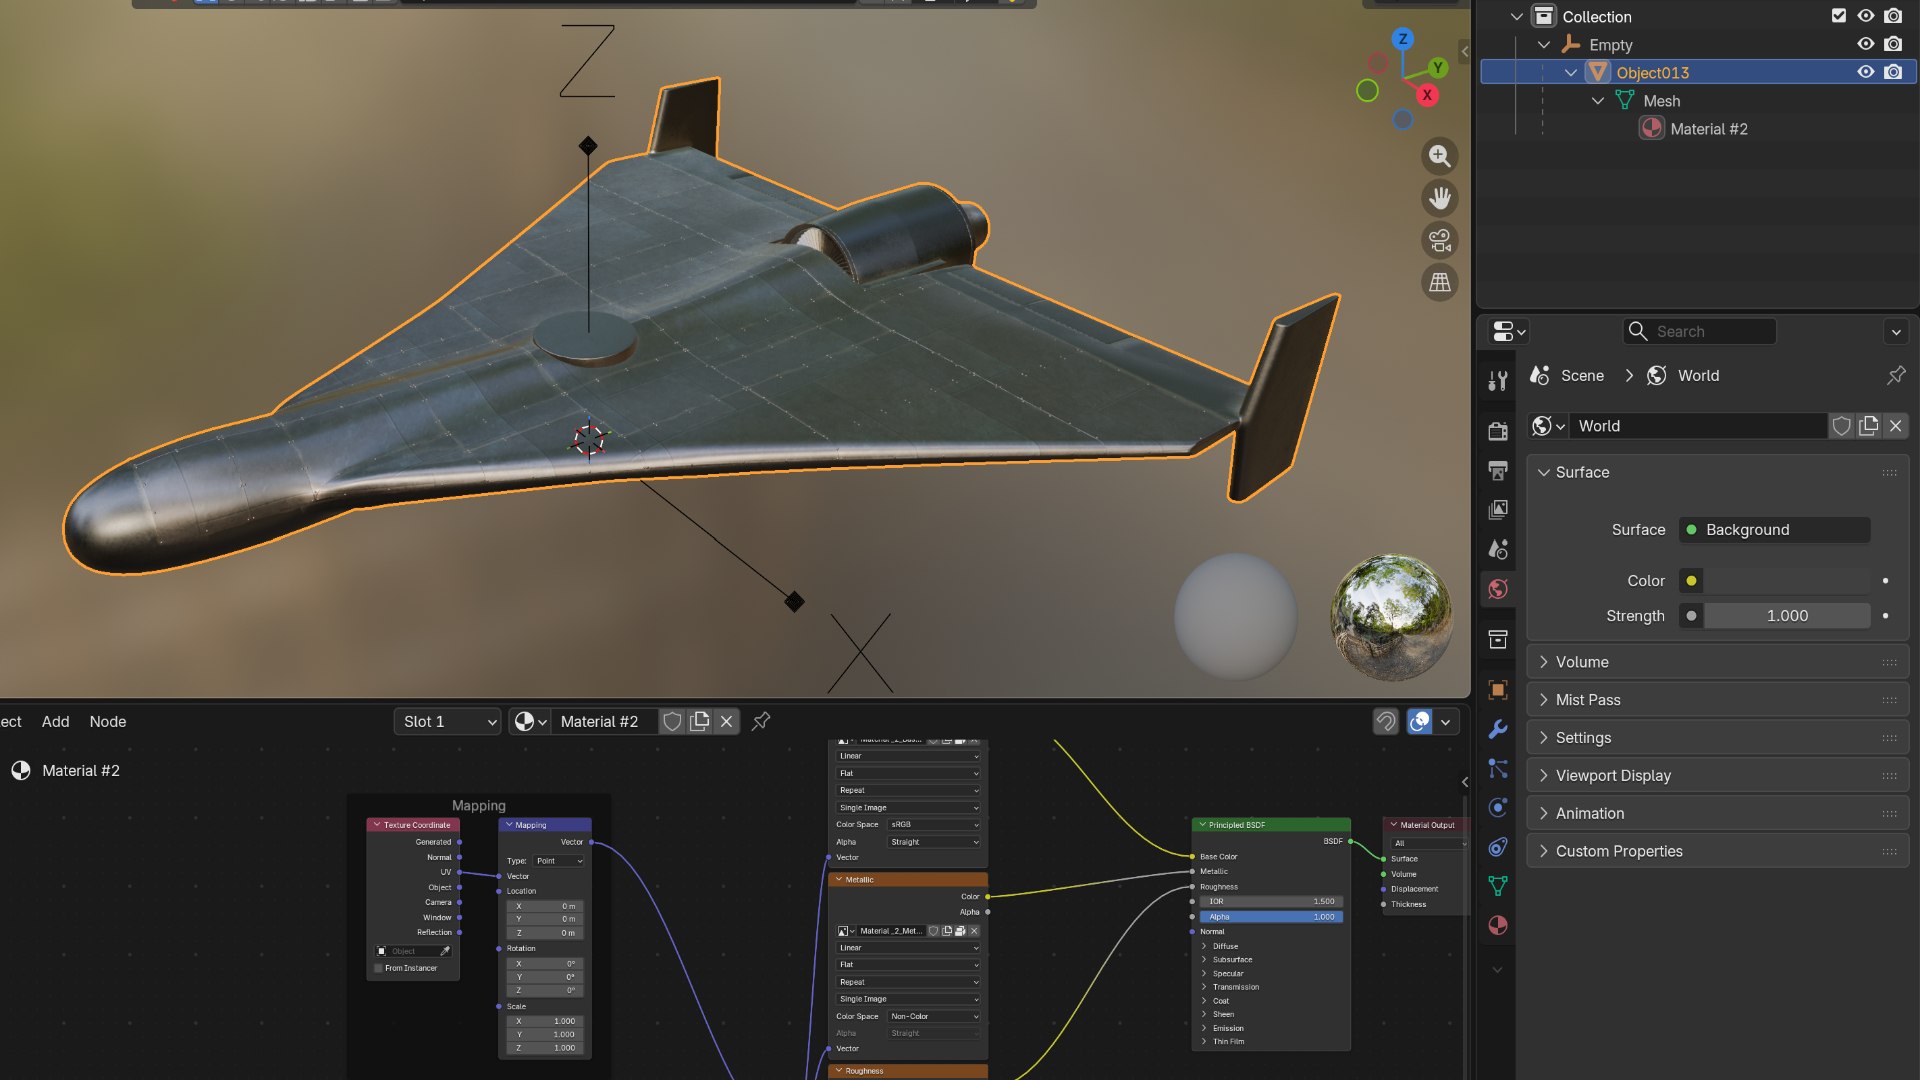Viewport: 1920px width, 1080px height.
Task: Click the viewport zoom magnifier icon
Action: pyautogui.click(x=1440, y=156)
